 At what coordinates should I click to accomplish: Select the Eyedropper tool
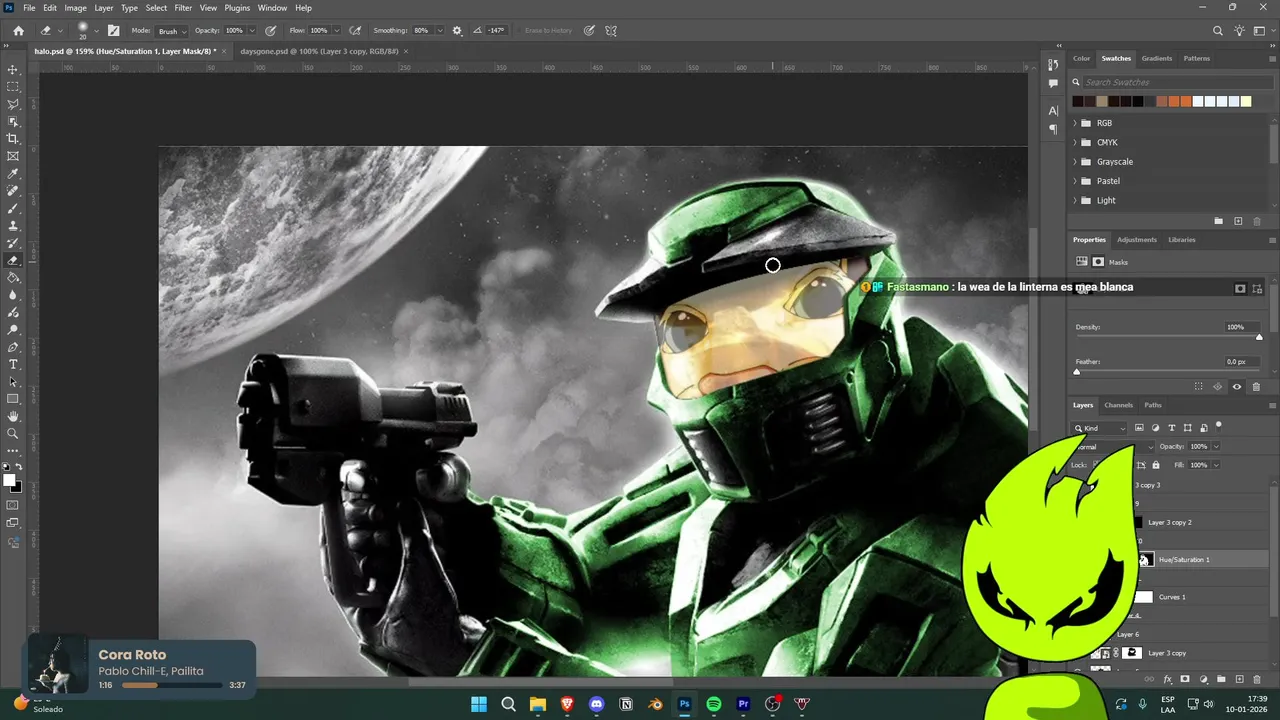coord(13,174)
